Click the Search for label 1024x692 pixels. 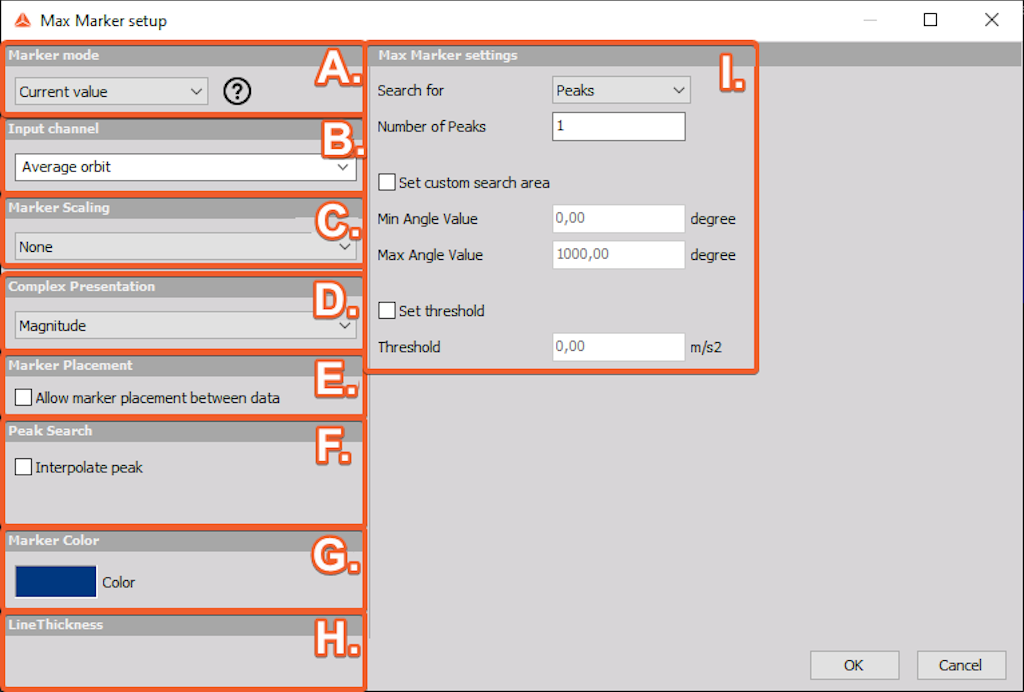click(x=411, y=90)
